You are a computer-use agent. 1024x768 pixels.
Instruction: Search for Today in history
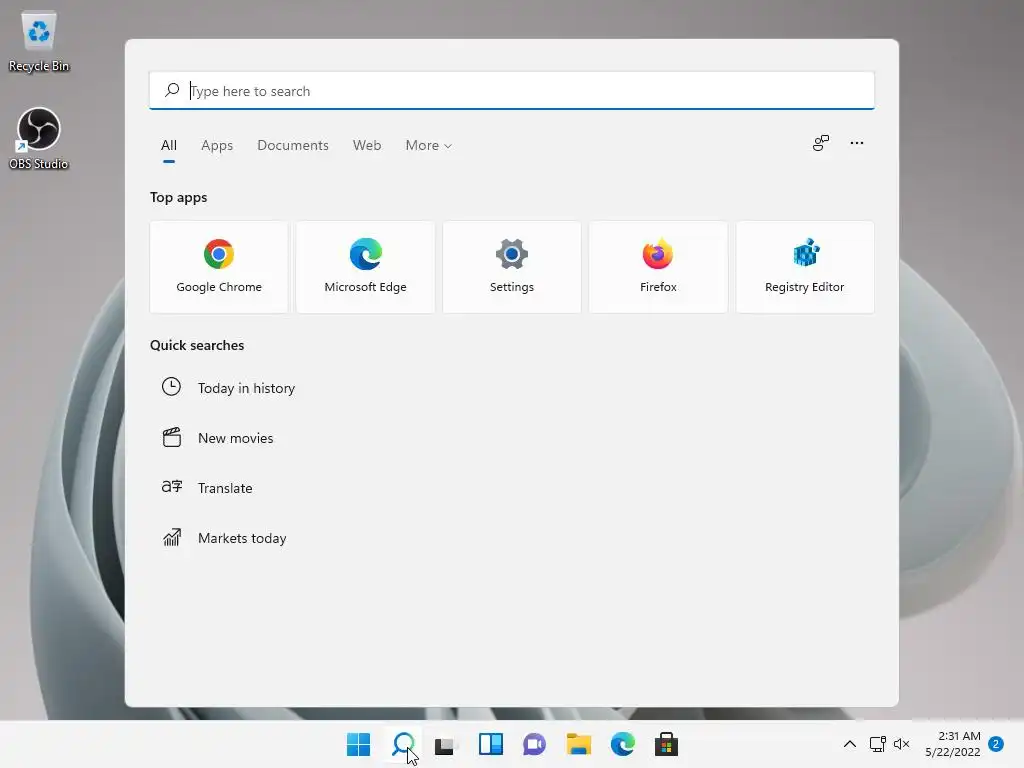(246, 388)
